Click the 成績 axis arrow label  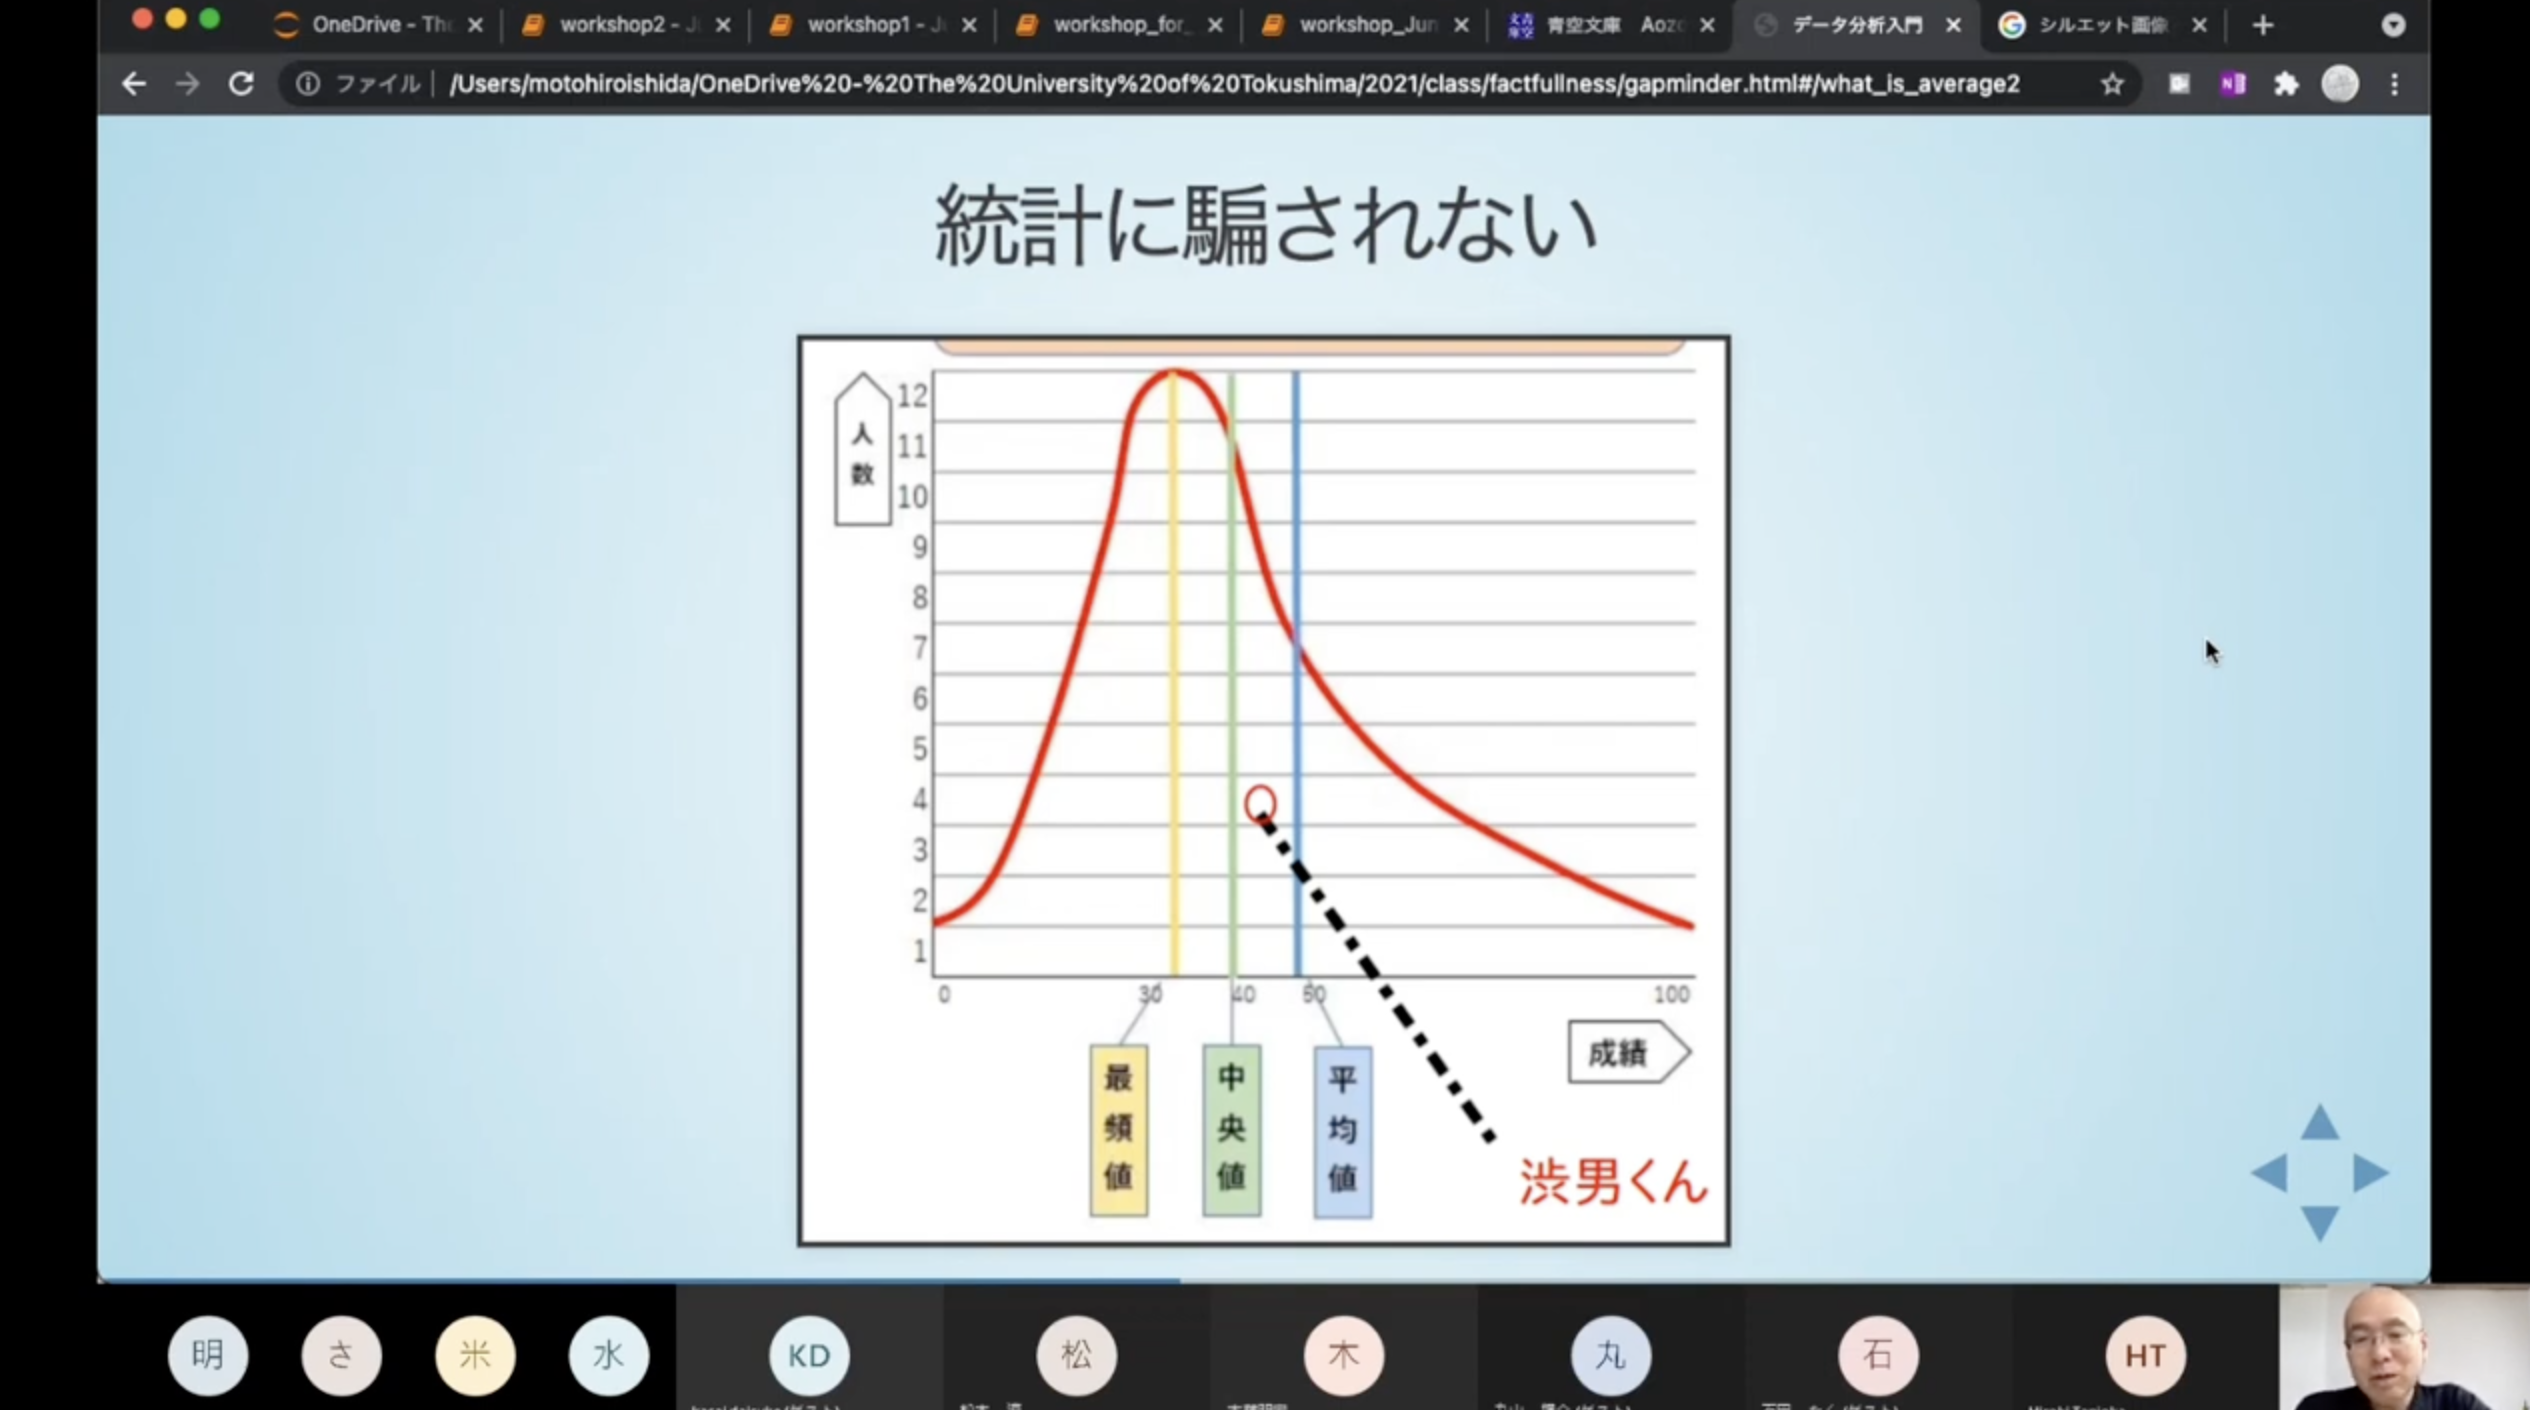click(x=1628, y=1052)
